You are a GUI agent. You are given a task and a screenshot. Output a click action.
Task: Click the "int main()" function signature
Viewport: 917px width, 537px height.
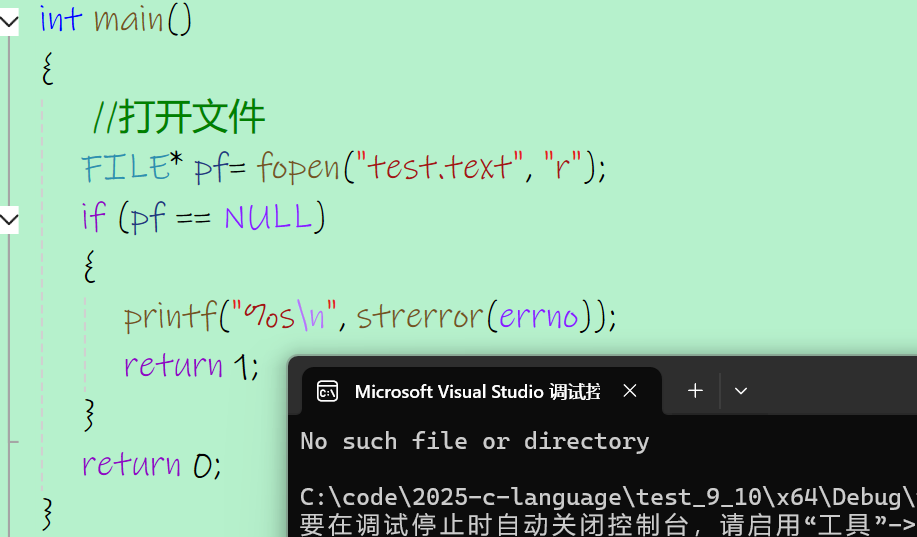[x=116, y=19]
